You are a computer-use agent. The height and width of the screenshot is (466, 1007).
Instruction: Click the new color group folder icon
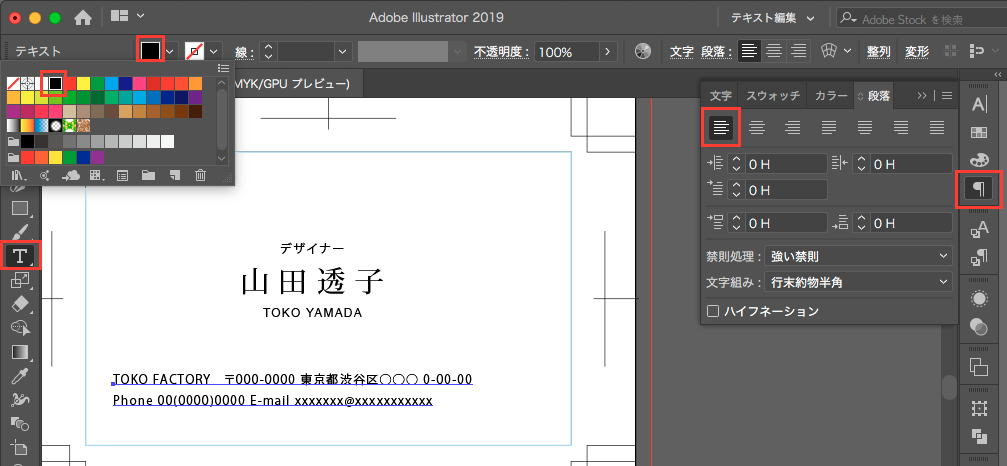click(148, 175)
